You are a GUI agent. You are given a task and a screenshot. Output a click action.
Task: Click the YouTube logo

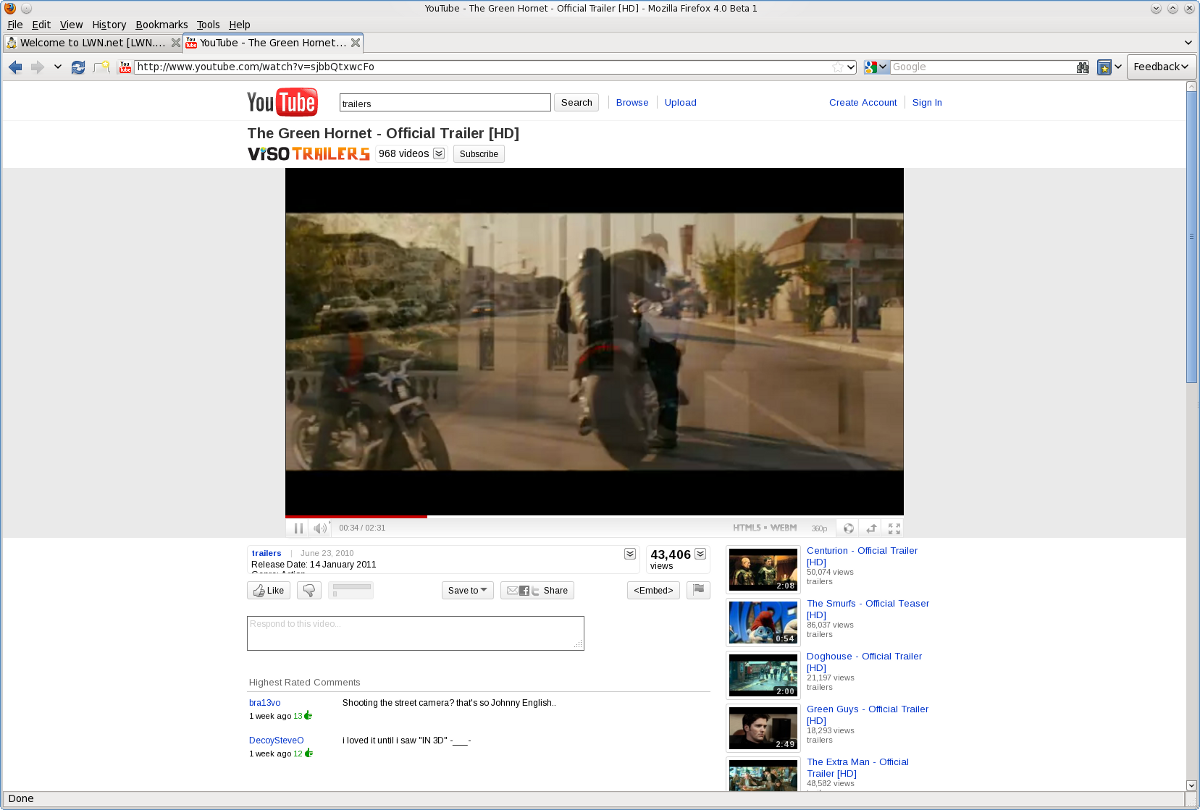pos(283,102)
